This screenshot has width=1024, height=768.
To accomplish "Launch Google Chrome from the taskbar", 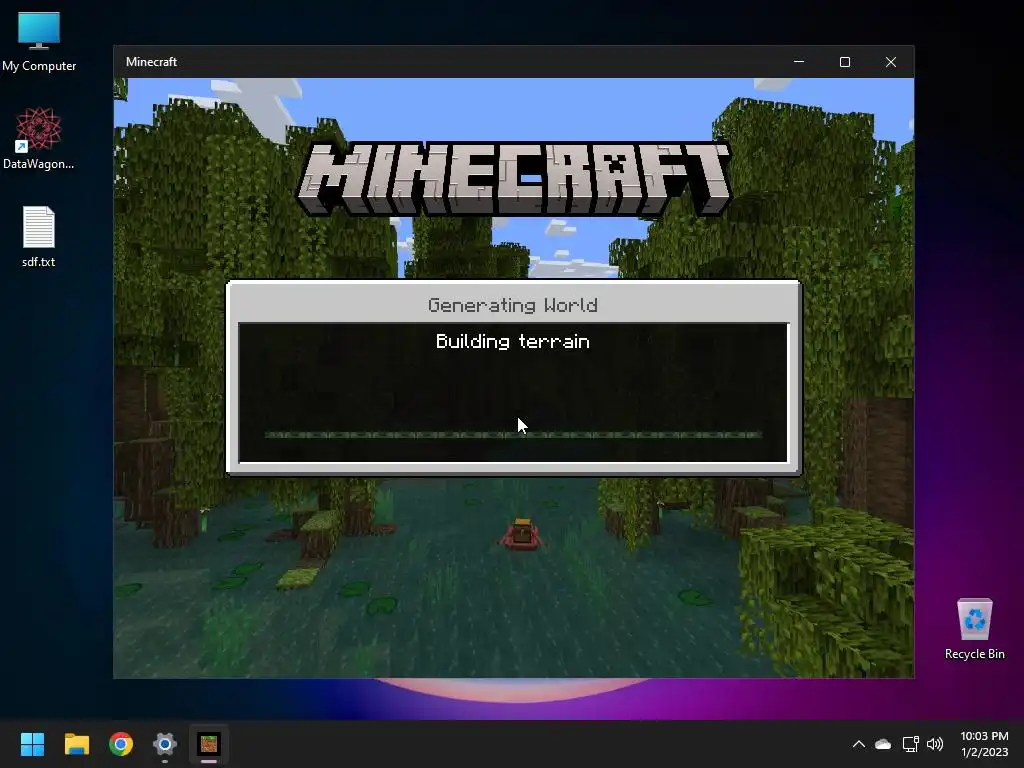I will point(121,744).
